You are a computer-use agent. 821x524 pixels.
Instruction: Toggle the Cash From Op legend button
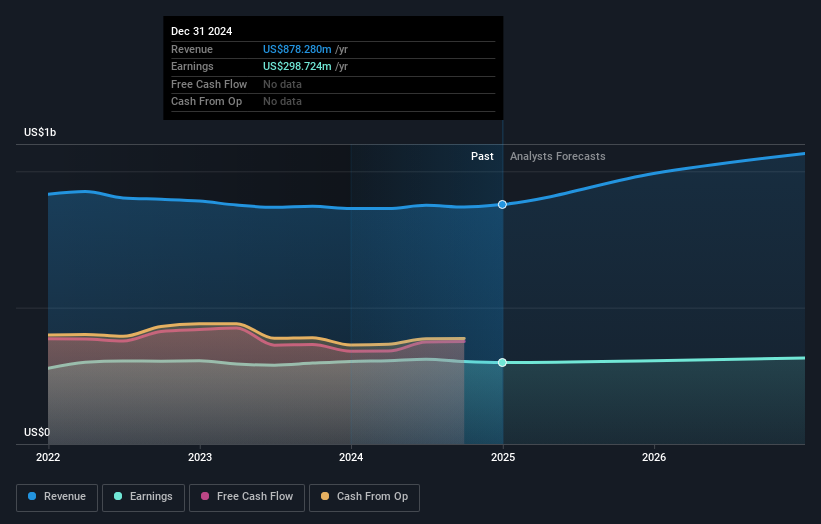[x=364, y=497]
